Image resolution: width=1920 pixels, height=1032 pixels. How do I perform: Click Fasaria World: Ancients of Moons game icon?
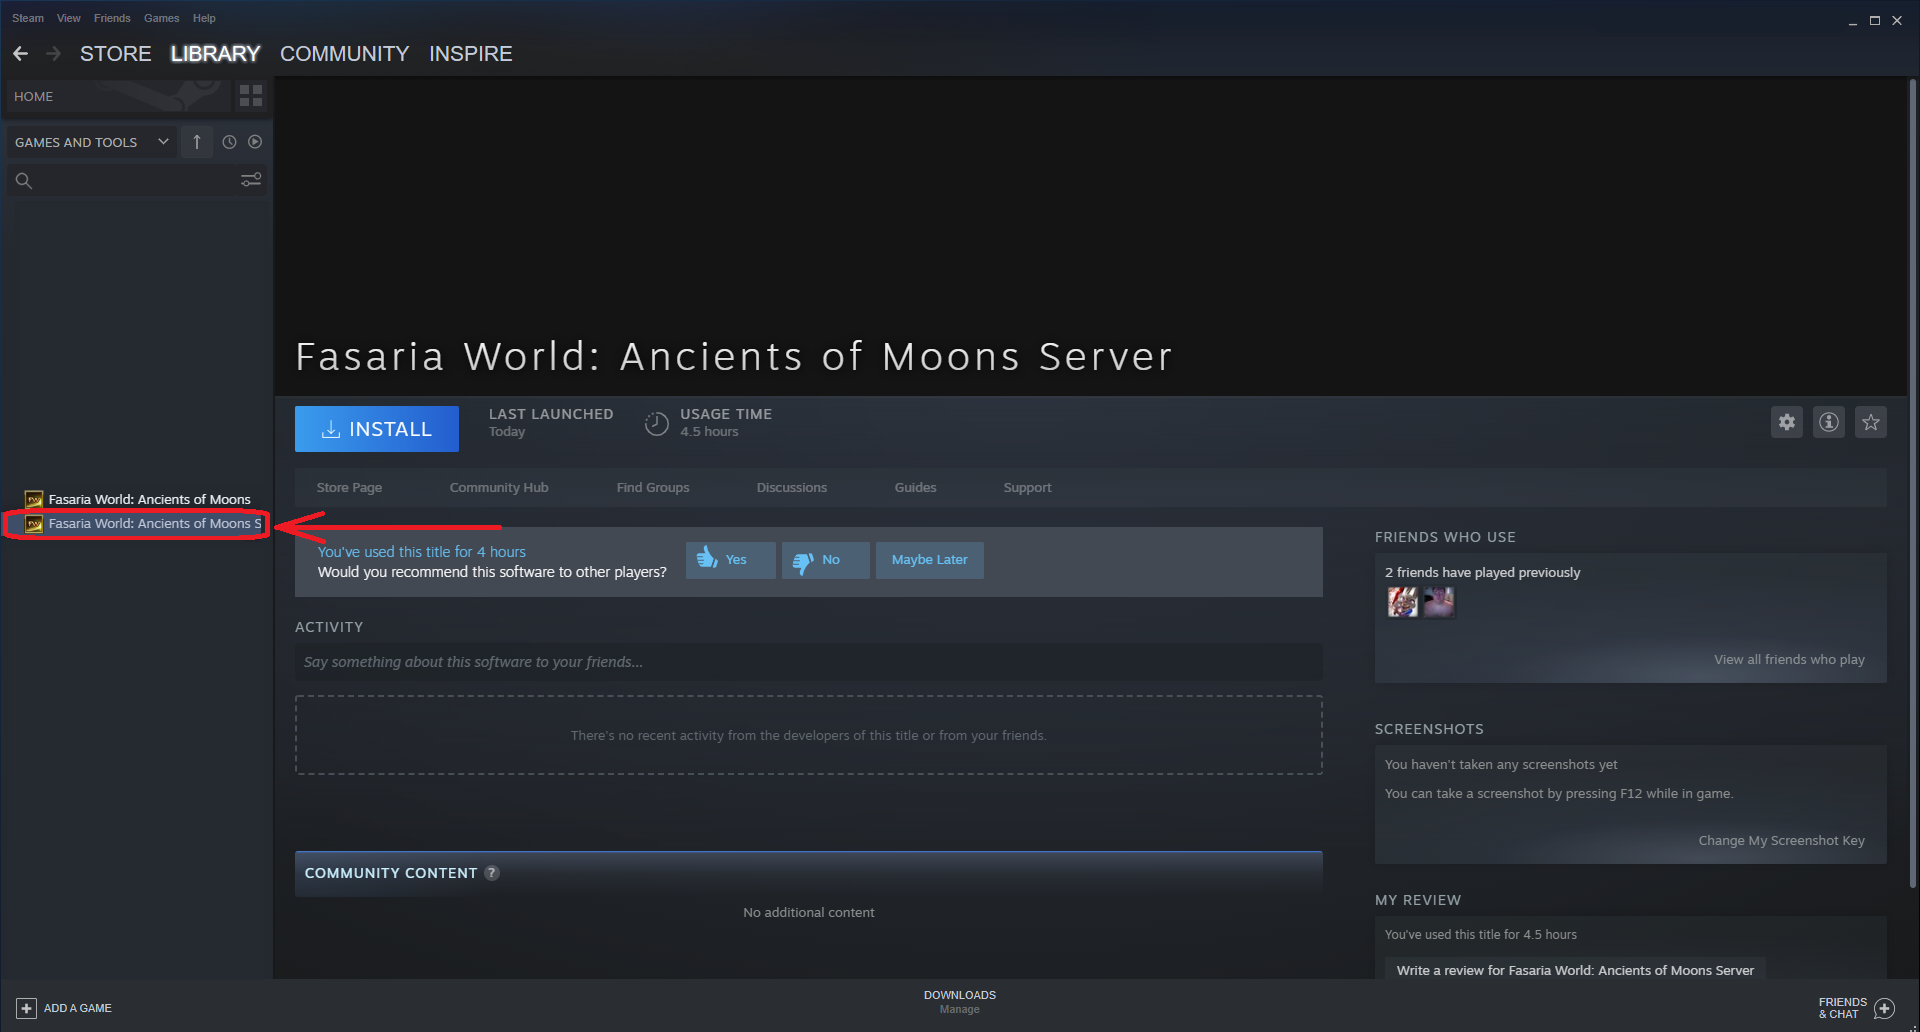tap(34, 499)
